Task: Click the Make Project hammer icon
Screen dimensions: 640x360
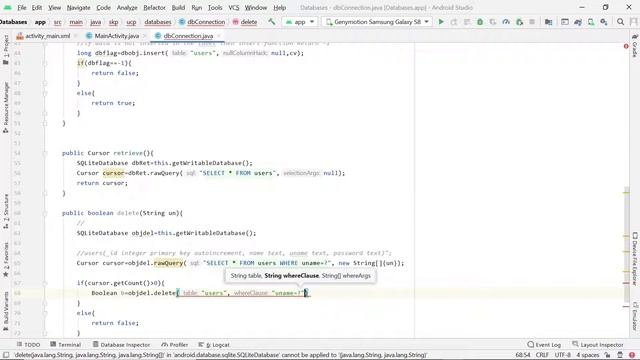Action: tap(271, 22)
